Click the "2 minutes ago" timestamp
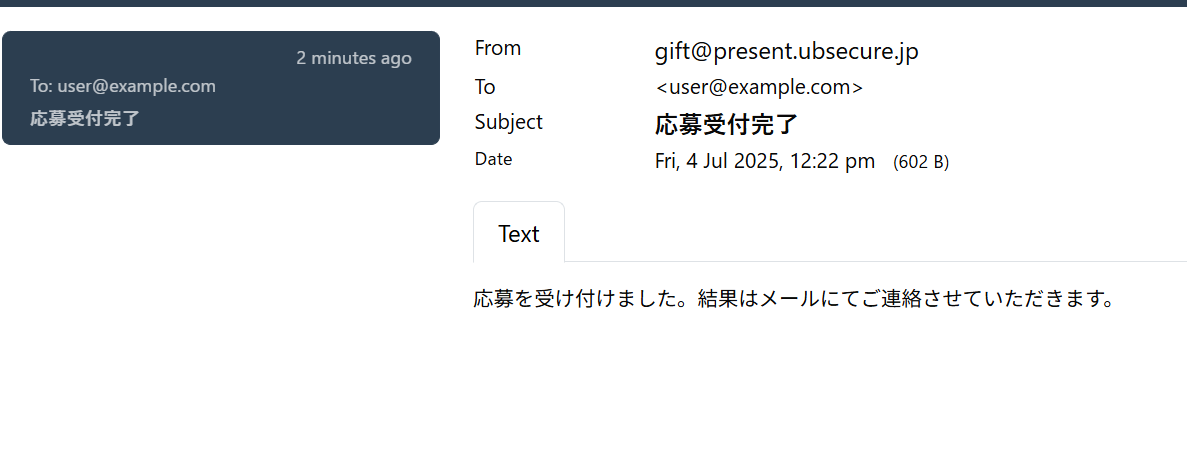 pyautogui.click(x=354, y=58)
